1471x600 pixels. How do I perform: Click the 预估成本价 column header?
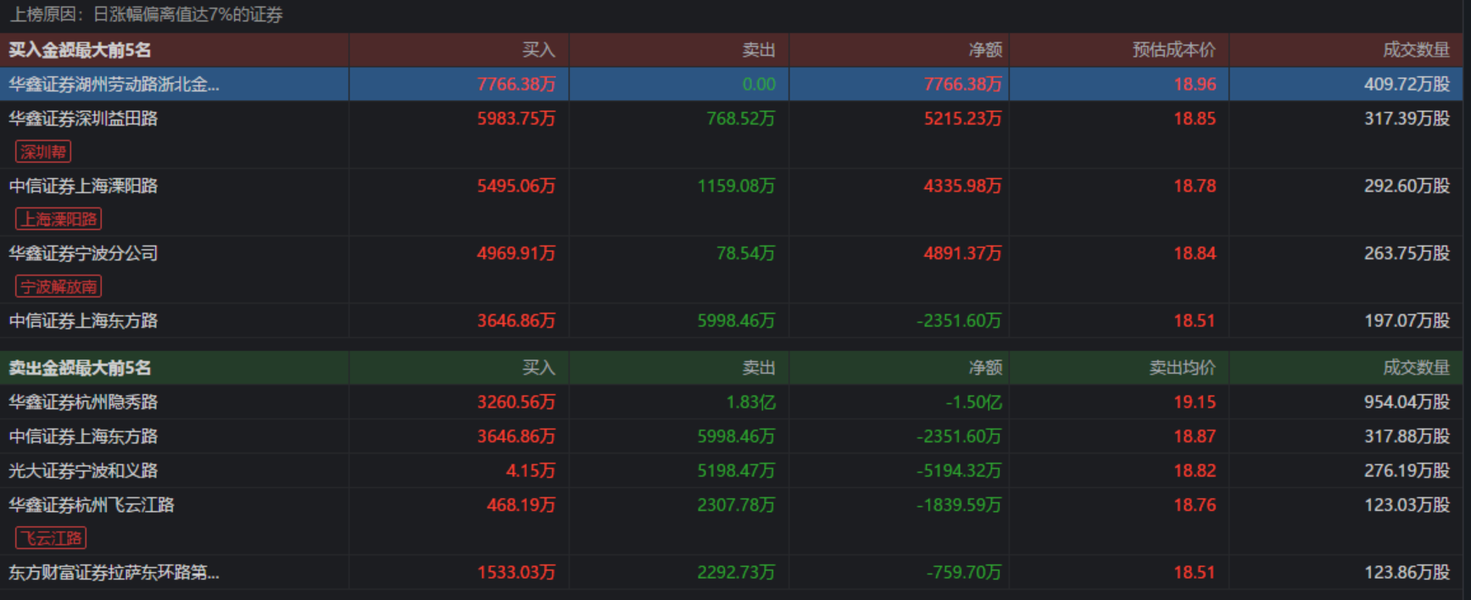click(x=1174, y=50)
